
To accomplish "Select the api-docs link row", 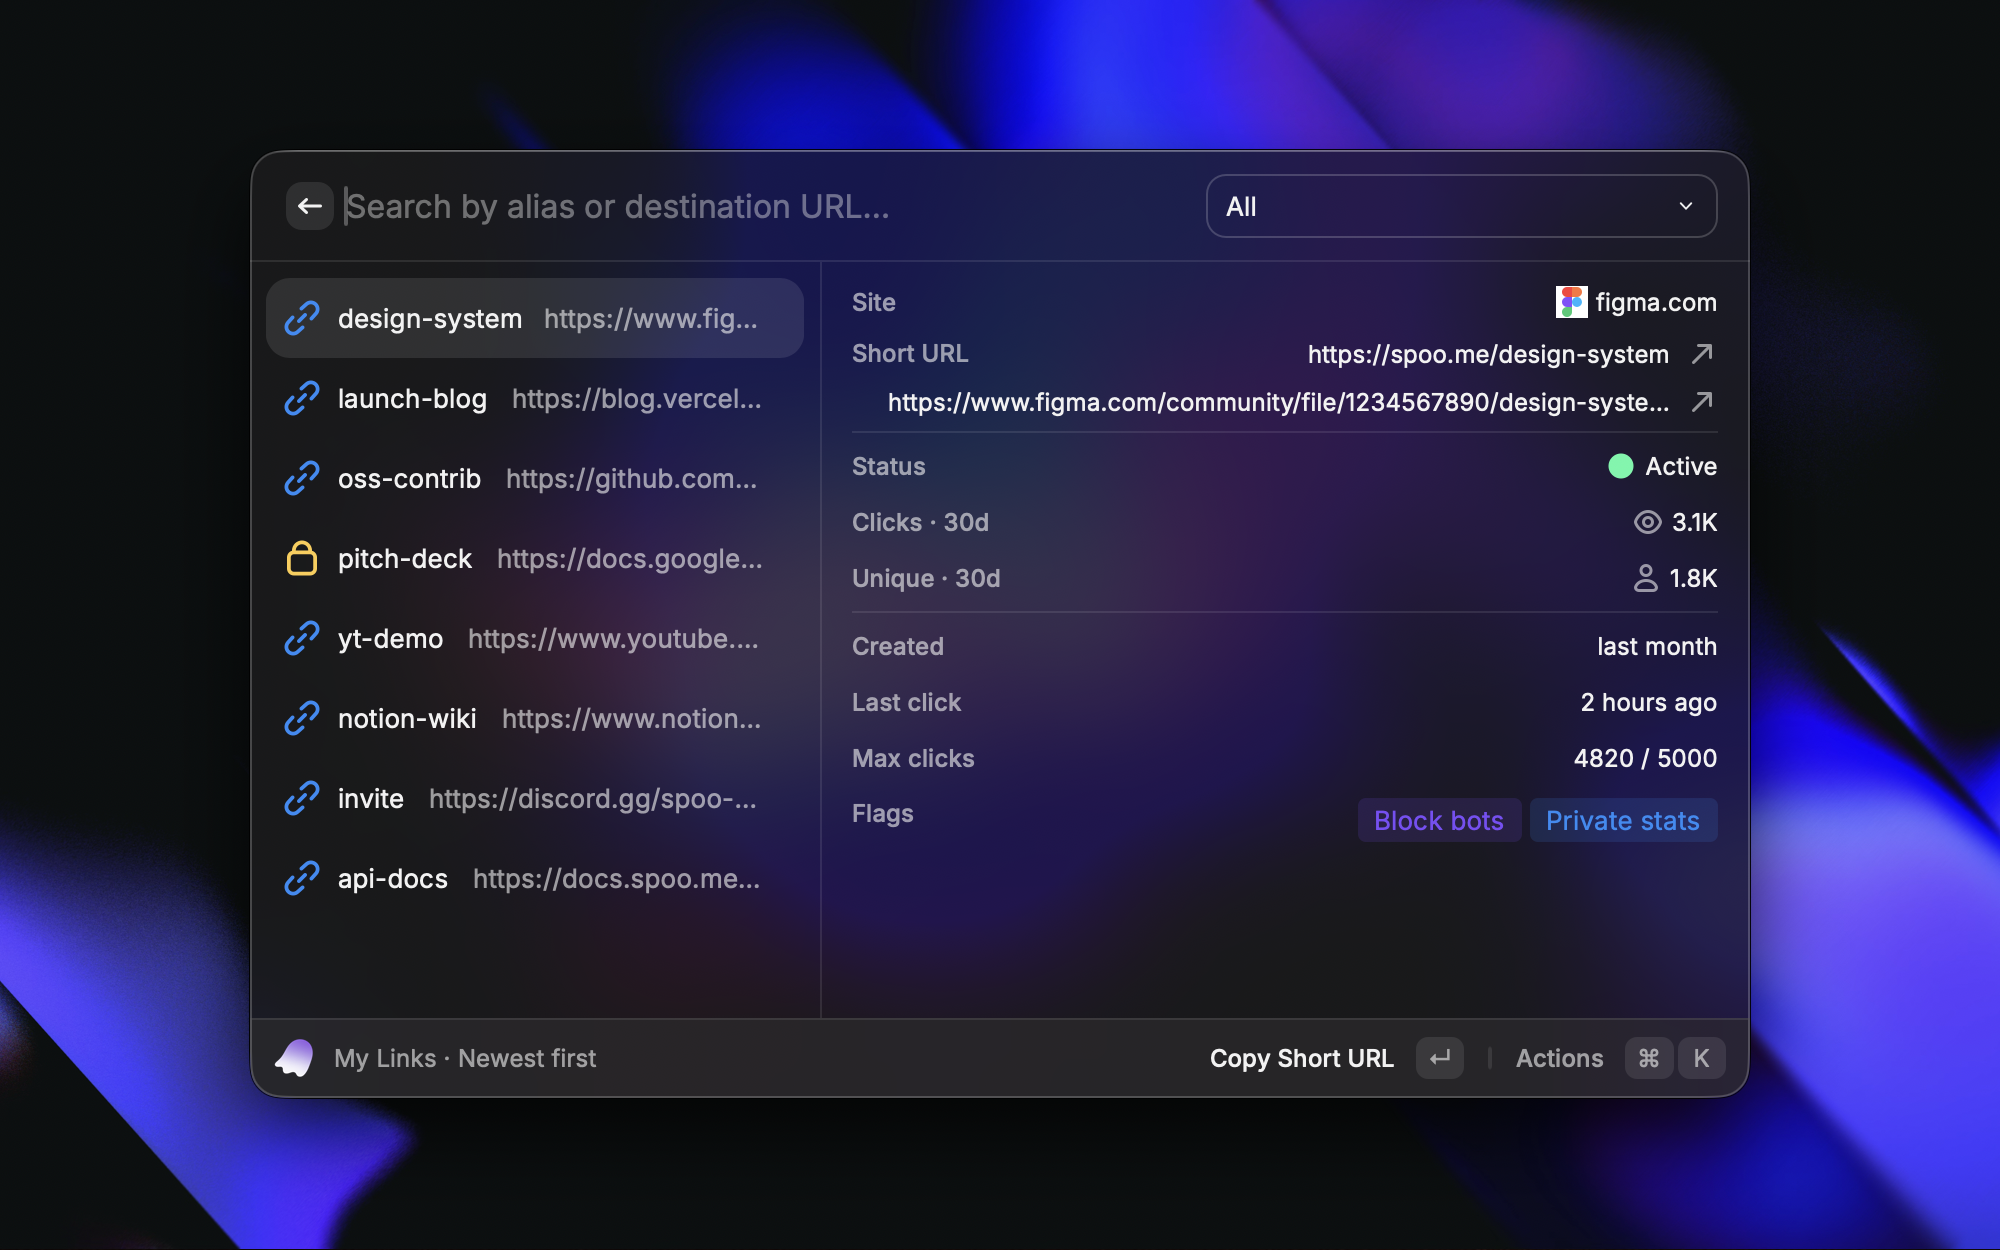I will [x=535, y=878].
